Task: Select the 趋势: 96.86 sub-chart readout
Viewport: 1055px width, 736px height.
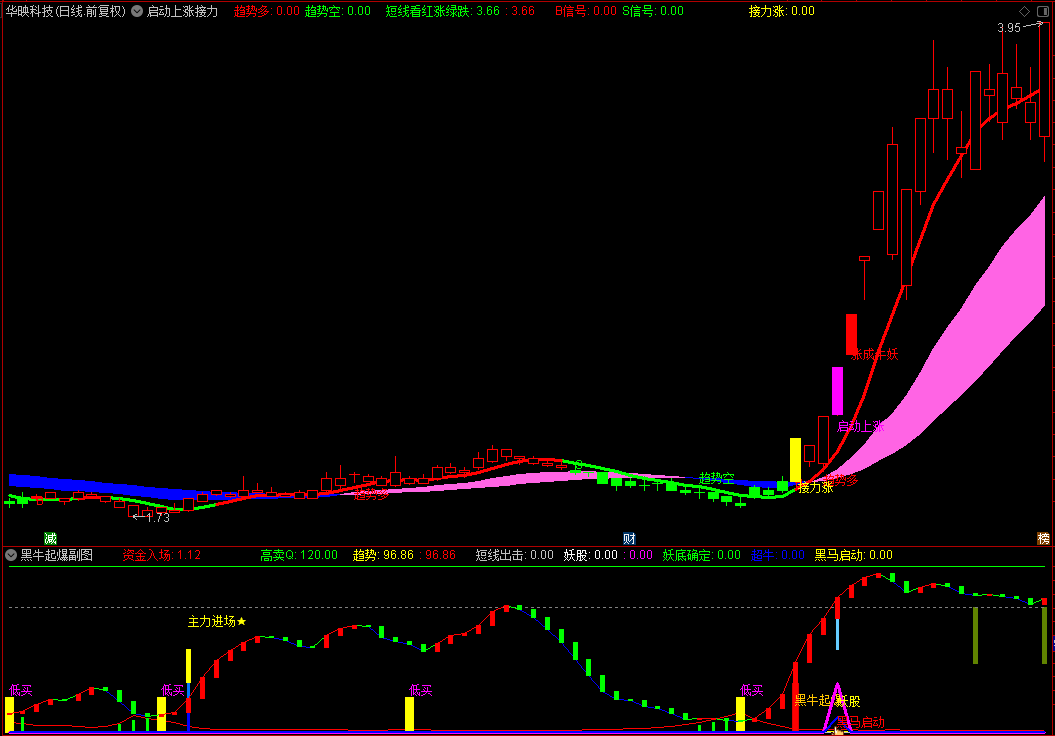Action: click(x=384, y=555)
